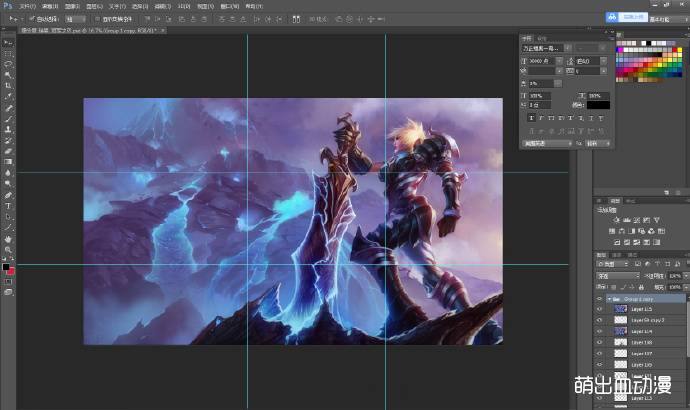Select the Brush tool
The width and height of the screenshot is (690, 410).
point(9,118)
